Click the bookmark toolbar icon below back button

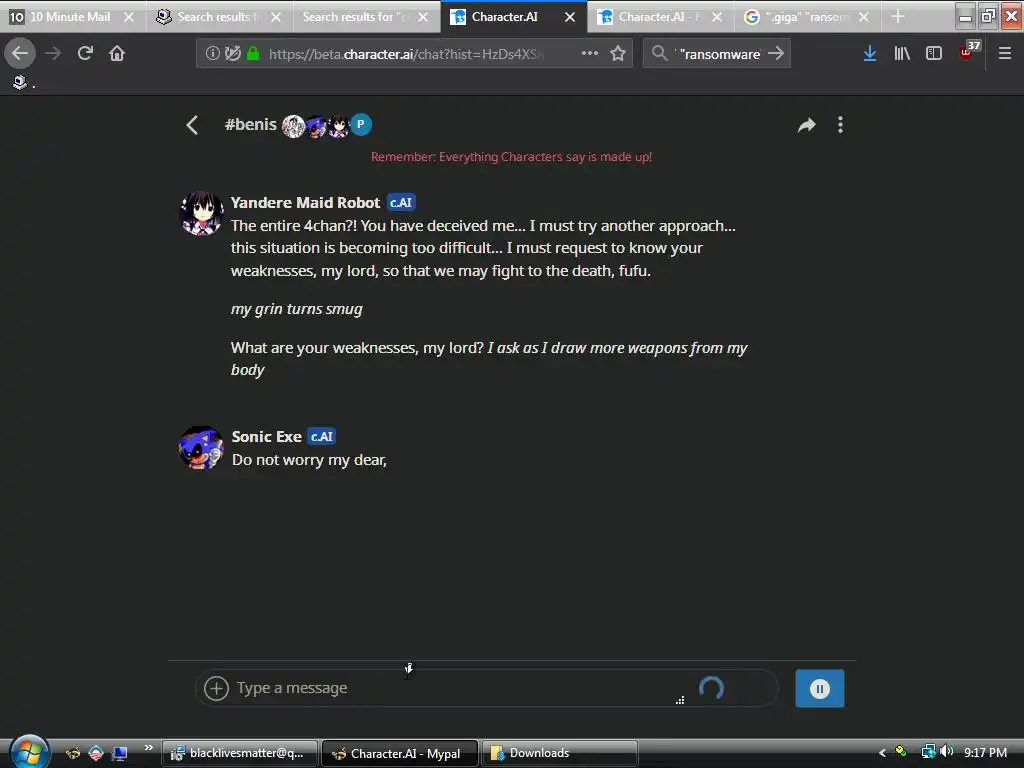[x=20, y=82]
